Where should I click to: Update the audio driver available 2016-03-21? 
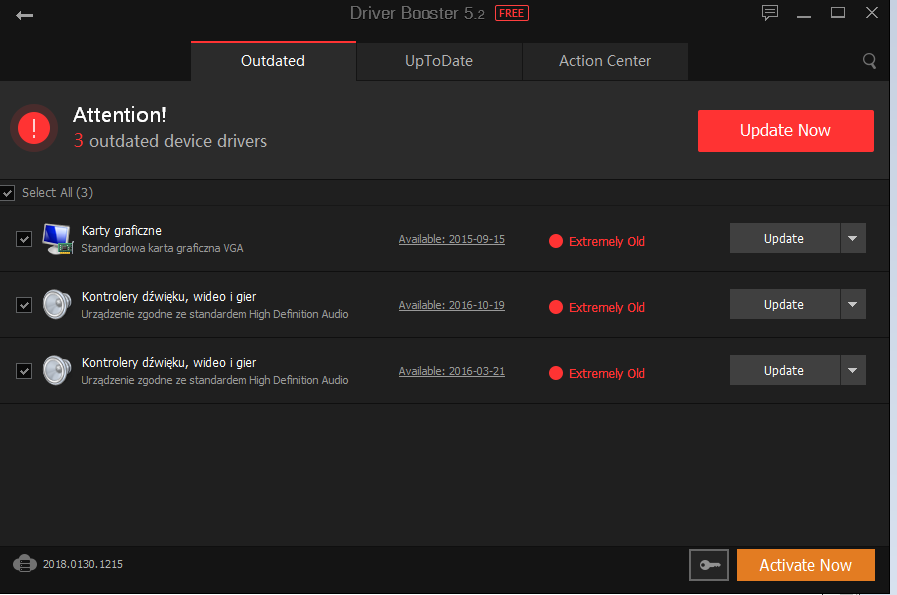(784, 370)
